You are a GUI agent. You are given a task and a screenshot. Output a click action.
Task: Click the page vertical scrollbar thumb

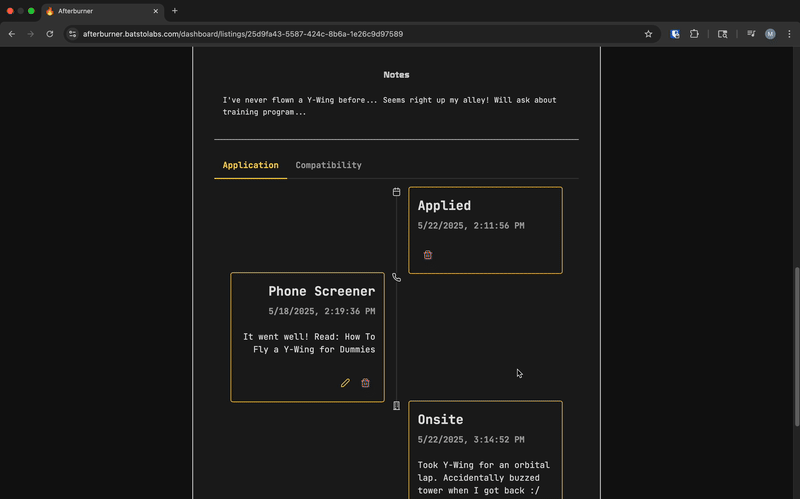point(797,347)
